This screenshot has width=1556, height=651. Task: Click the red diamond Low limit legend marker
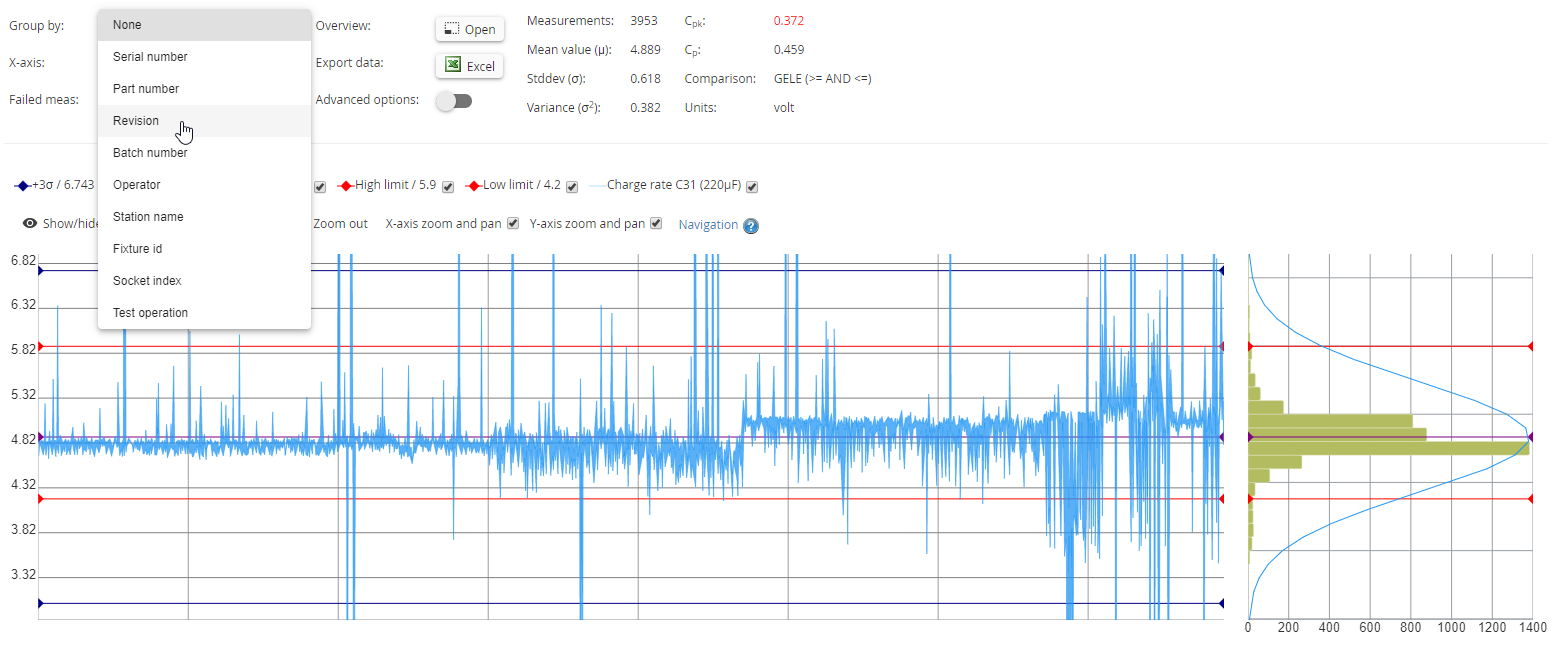point(474,186)
